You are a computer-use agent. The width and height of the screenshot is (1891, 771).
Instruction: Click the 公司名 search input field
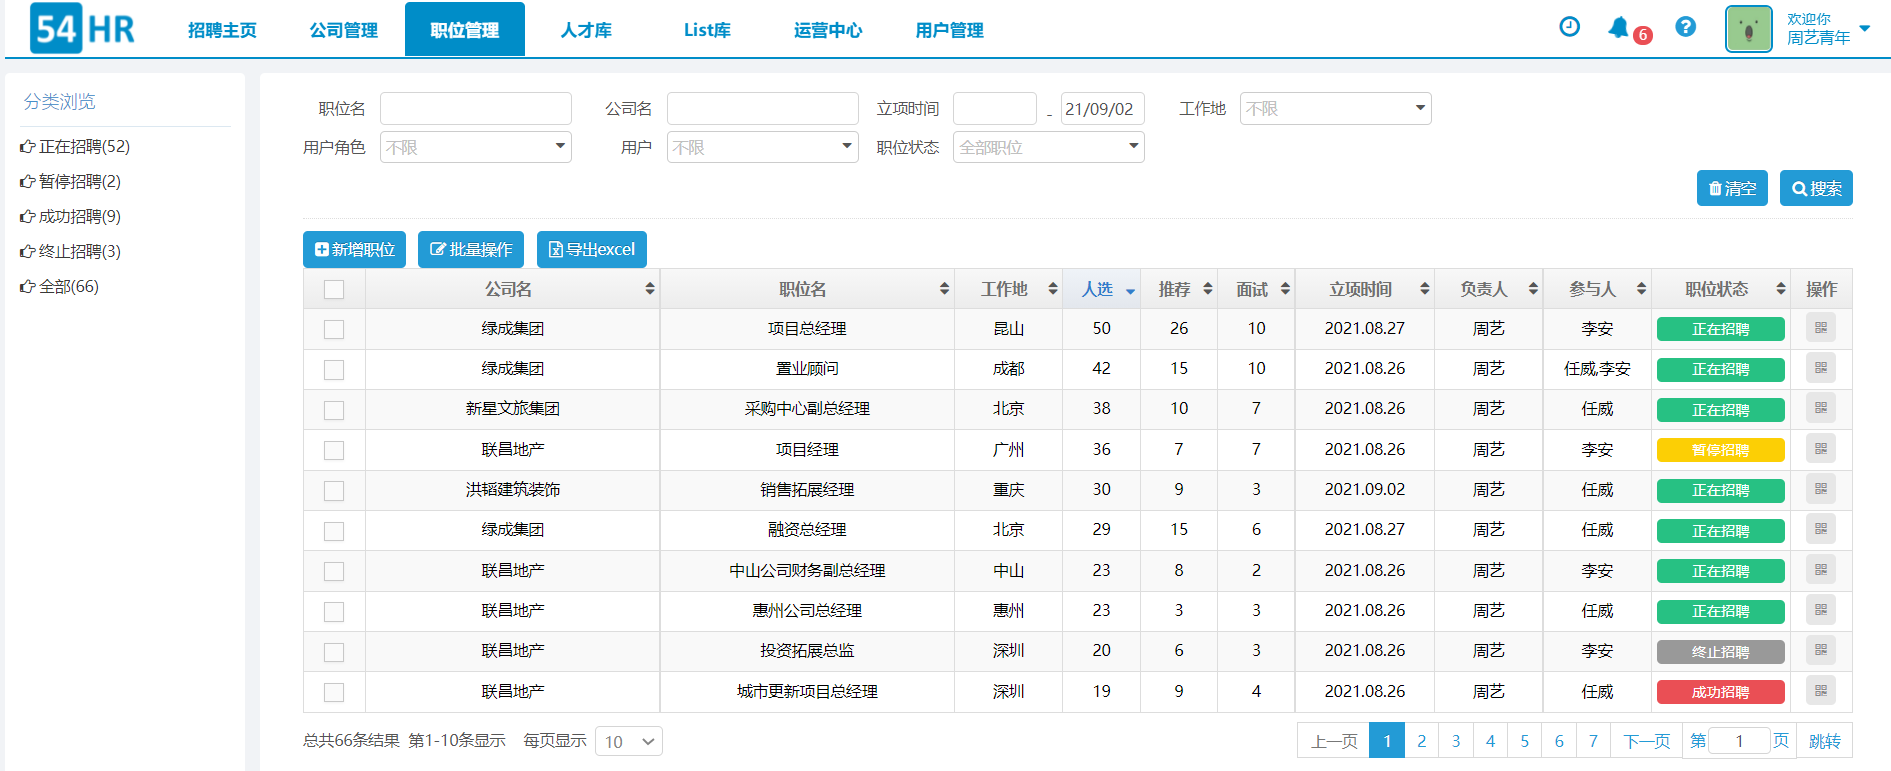click(762, 108)
